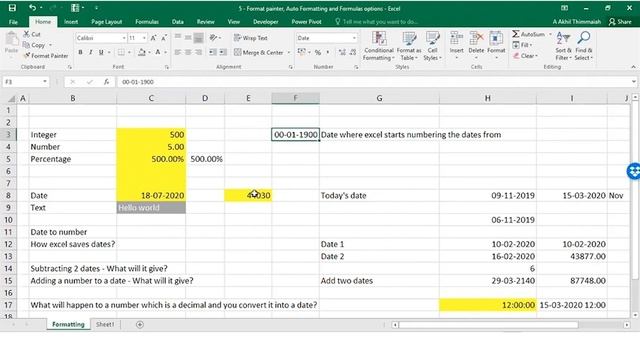640x360 pixels.
Task: Apply the yellow fill color bucket
Action: 142,52
